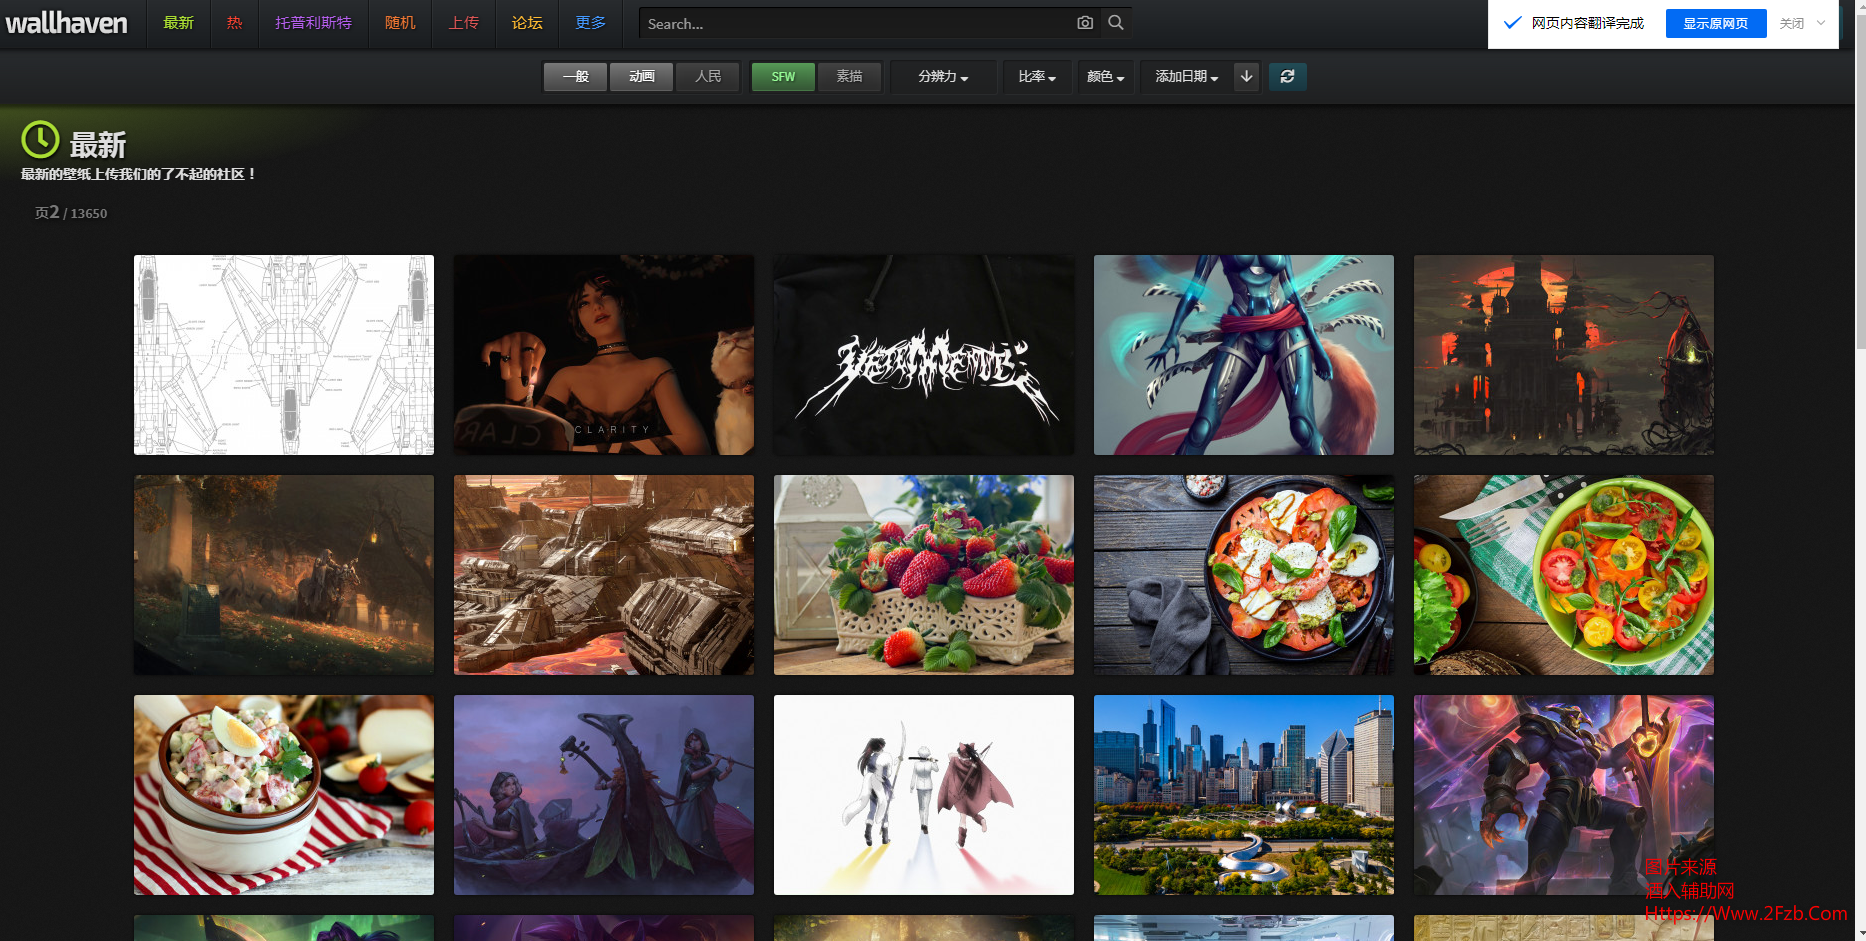Click the translation complete checkmark icon
This screenshot has height=941, width=1866.
click(x=1513, y=23)
